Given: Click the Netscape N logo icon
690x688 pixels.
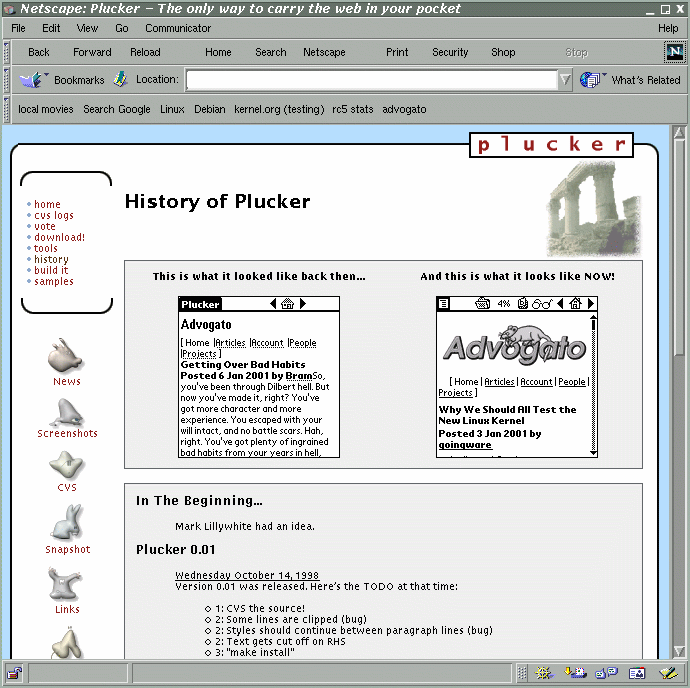Looking at the screenshot, I should tap(674, 52).
